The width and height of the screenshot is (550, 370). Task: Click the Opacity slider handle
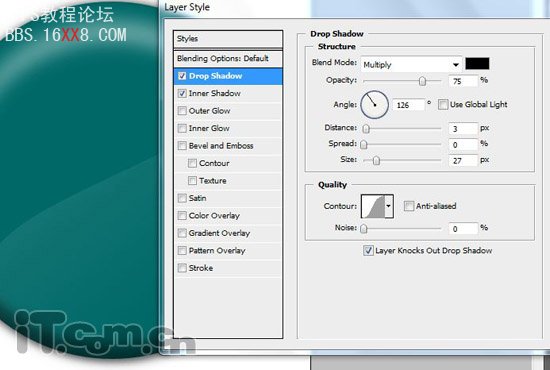pyautogui.click(x=422, y=81)
